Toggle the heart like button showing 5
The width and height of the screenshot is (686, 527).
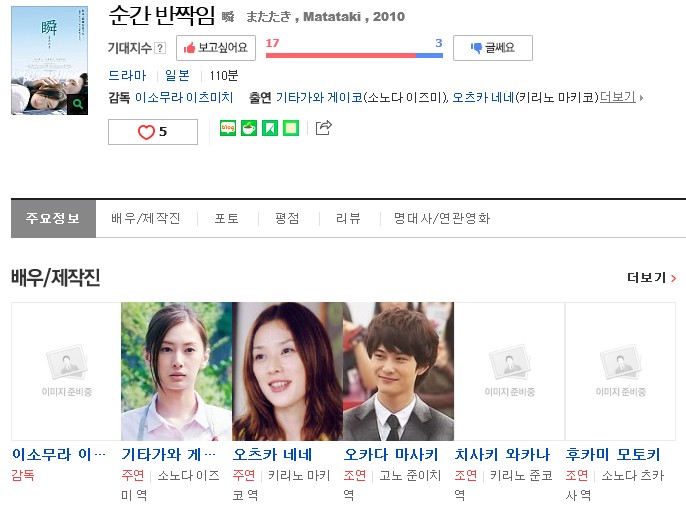pos(153,132)
